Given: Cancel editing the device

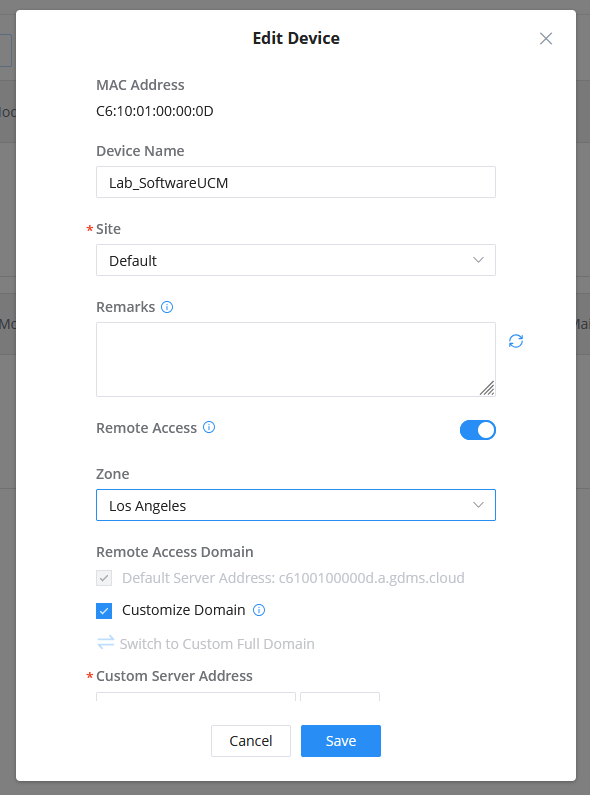Looking at the screenshot, I should coord(251,741).
